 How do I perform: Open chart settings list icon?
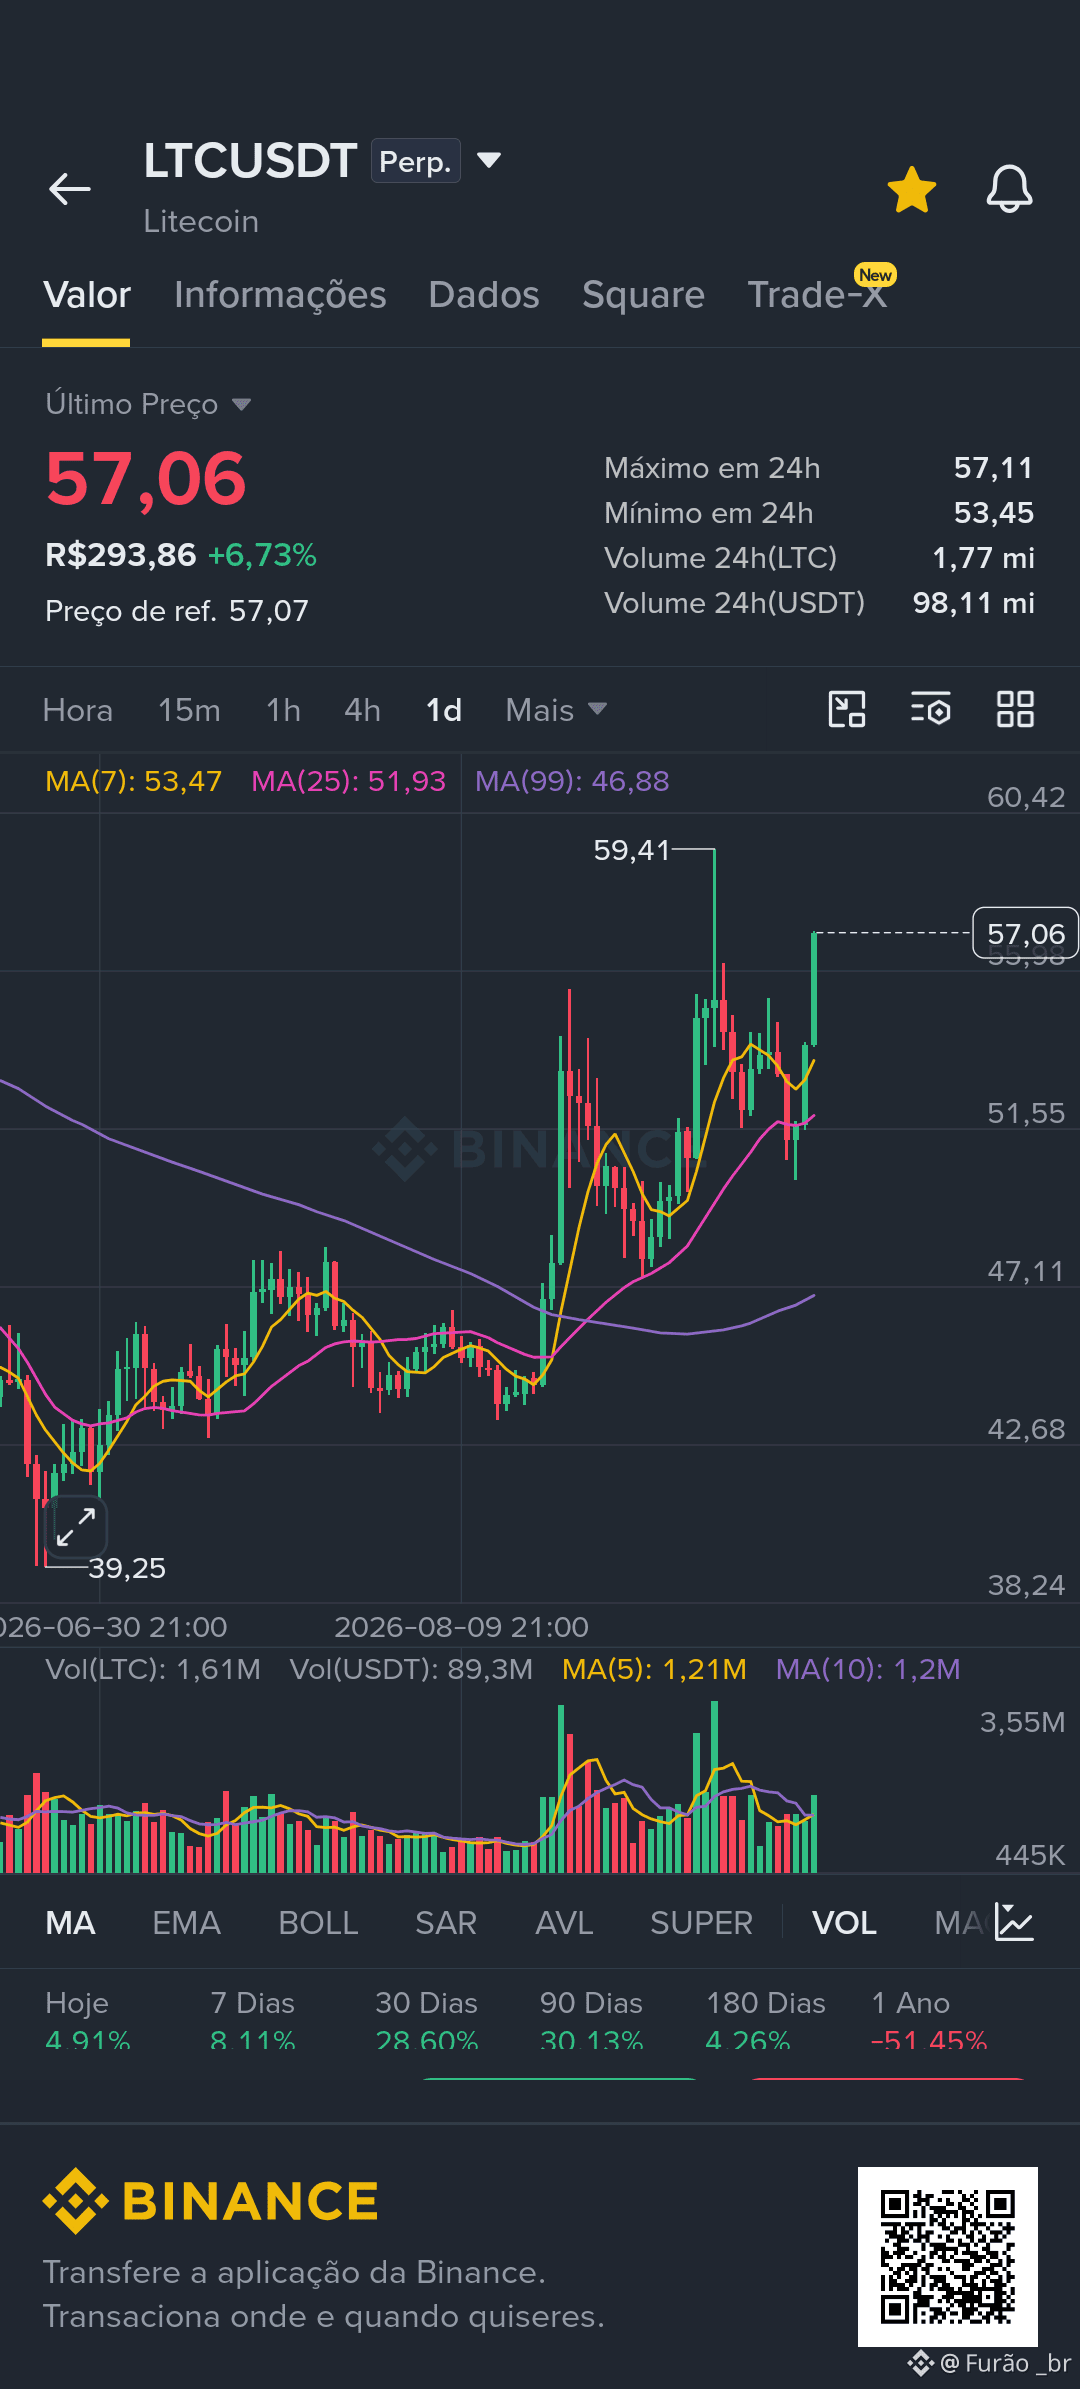pyautogui.click(x=930, y=709)
